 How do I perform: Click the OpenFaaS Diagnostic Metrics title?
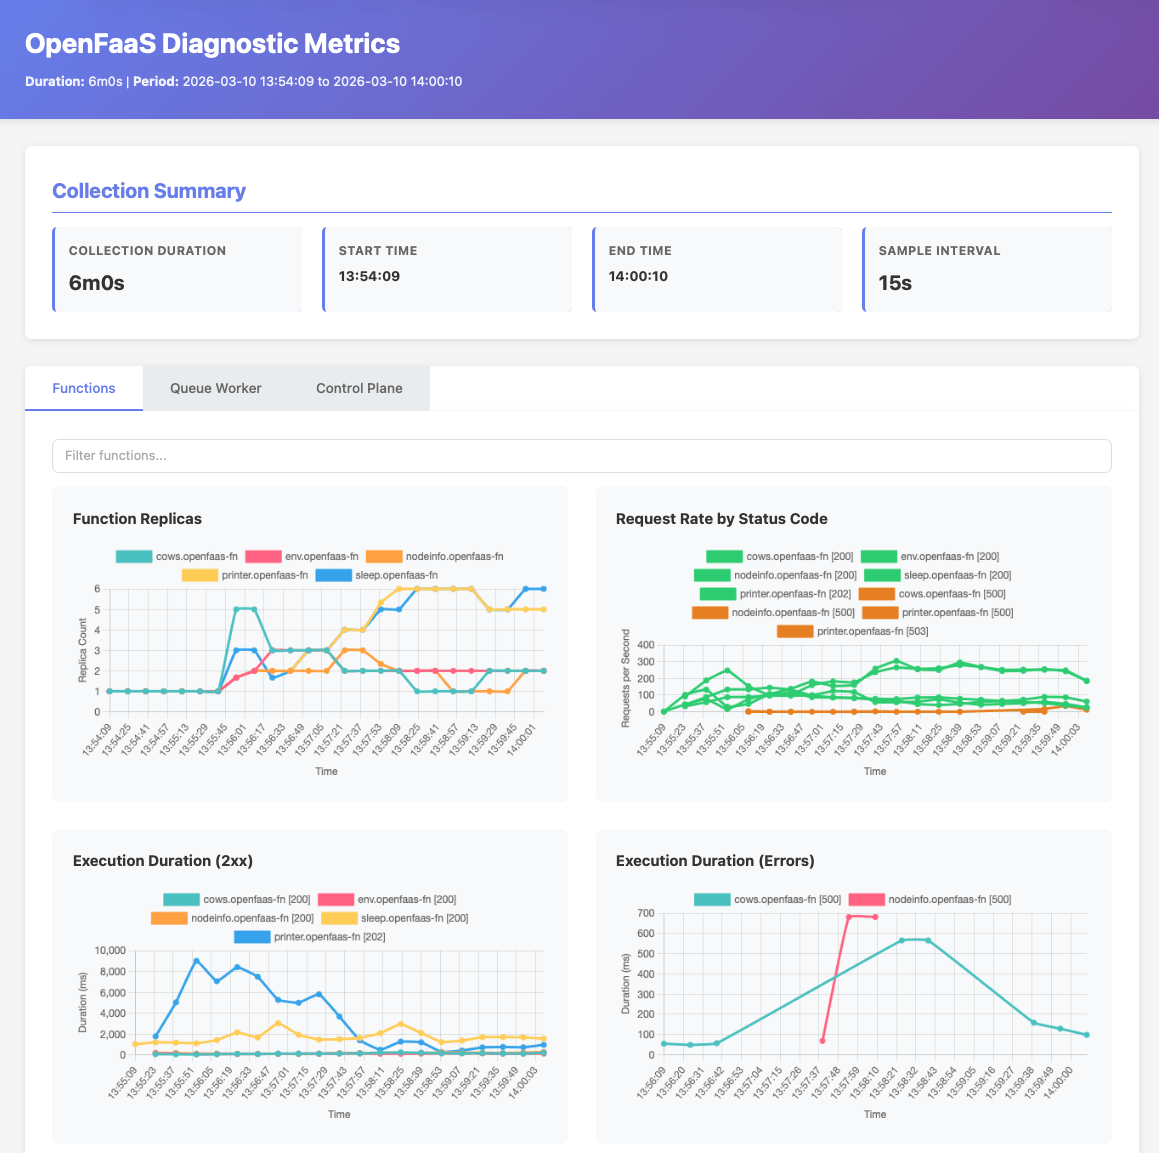[x=212, y=44]
